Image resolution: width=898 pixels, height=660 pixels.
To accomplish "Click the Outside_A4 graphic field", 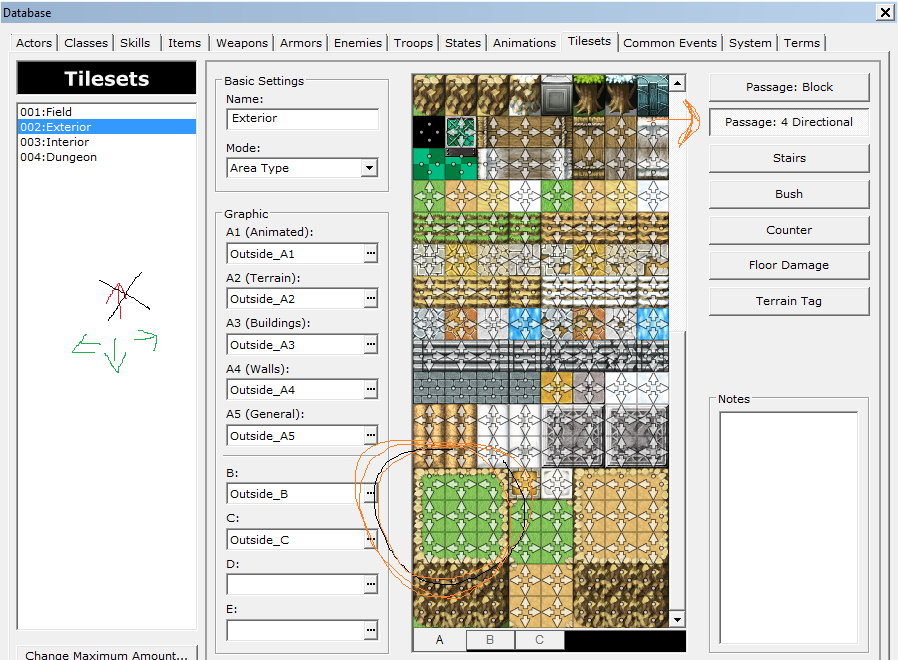I will pos(296,390).
